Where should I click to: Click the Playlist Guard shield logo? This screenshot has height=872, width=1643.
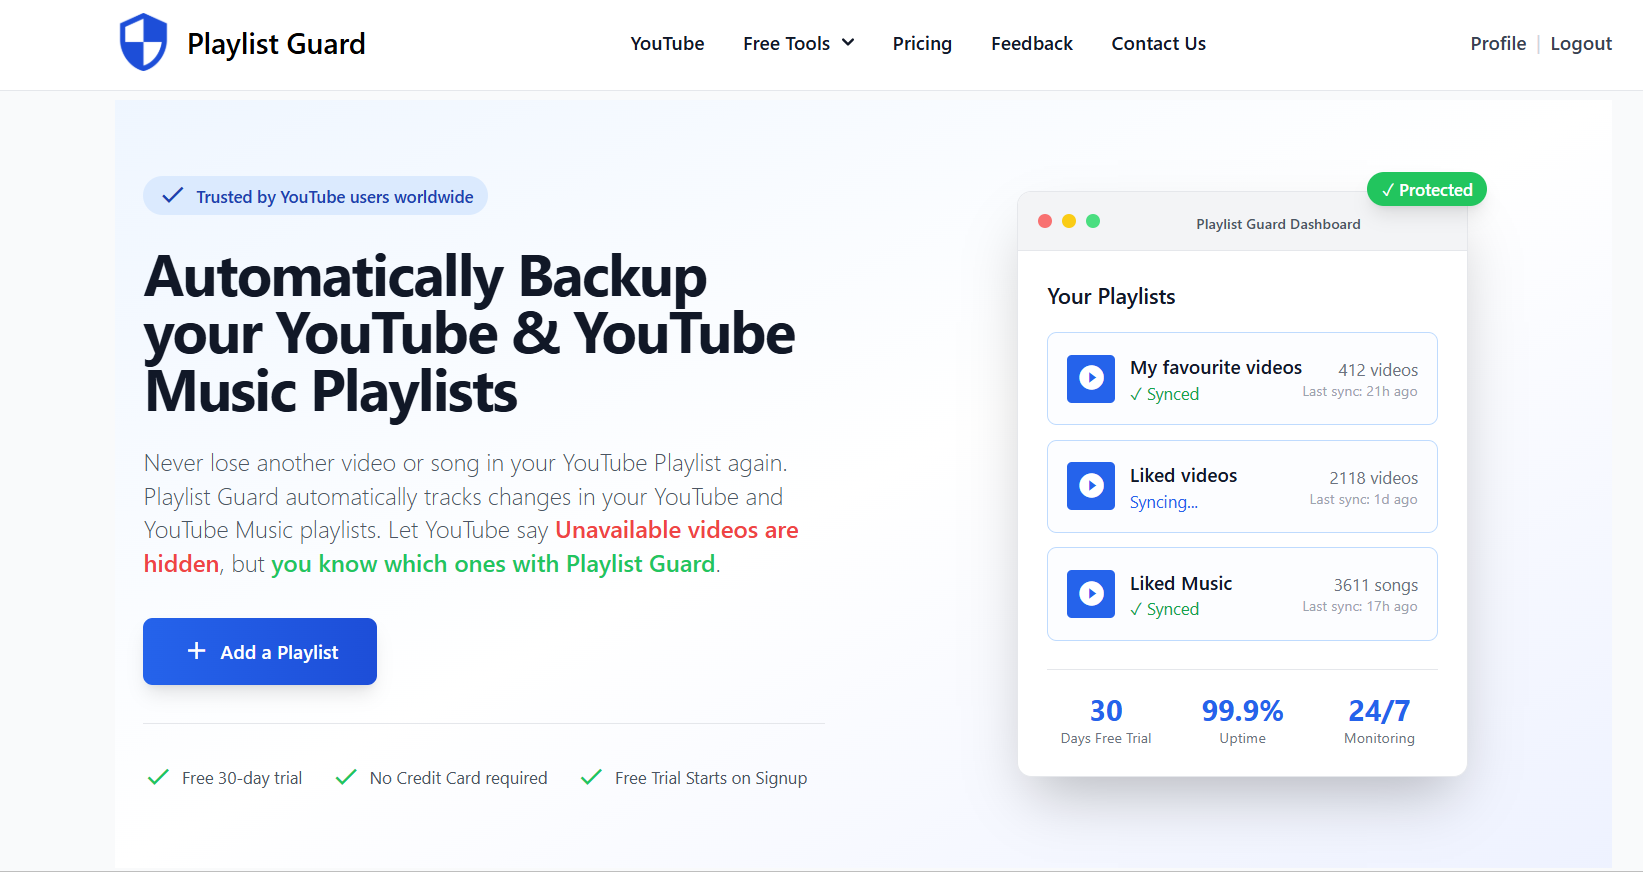143,42
